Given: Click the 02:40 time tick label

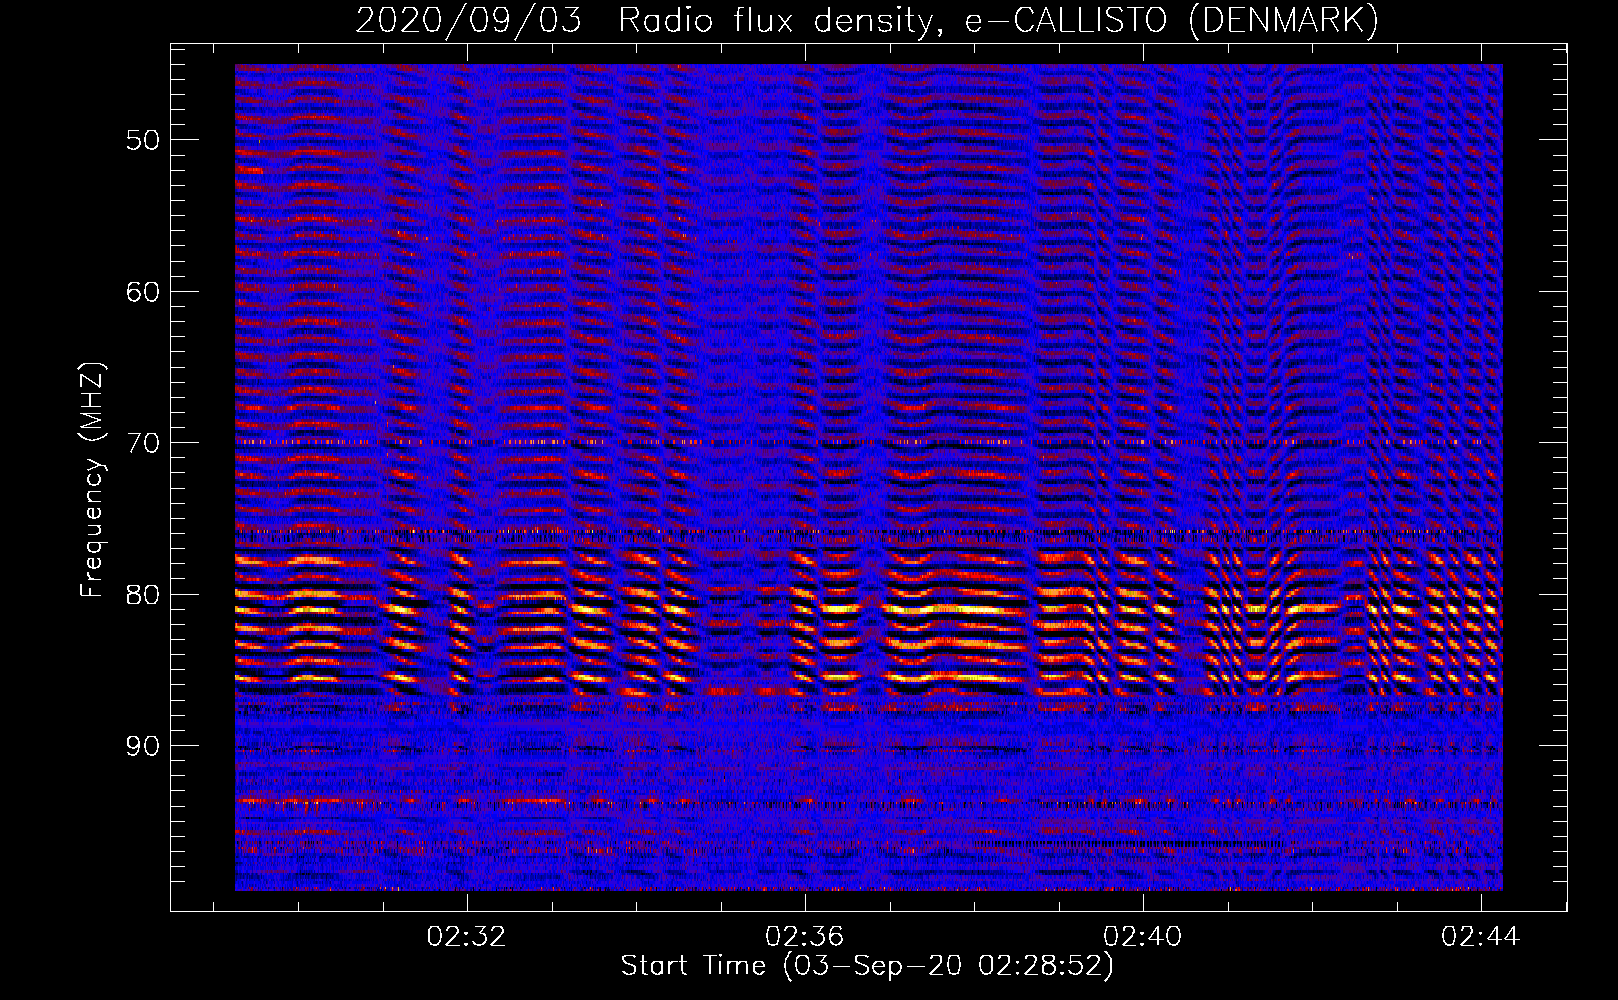Looking at the screenshot, I should click(x=1142, y=936).
